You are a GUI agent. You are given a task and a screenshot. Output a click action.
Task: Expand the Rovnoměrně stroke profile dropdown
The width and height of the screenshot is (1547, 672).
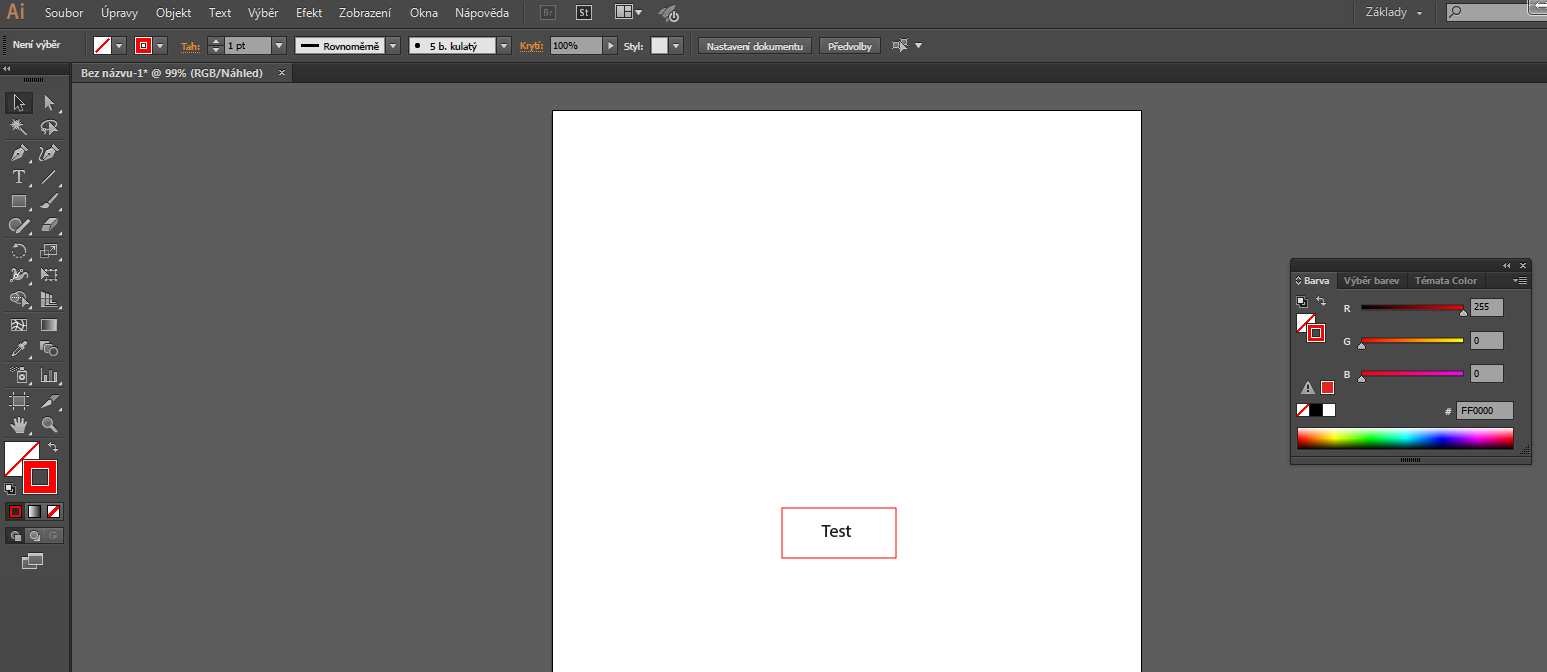(393, 46)
